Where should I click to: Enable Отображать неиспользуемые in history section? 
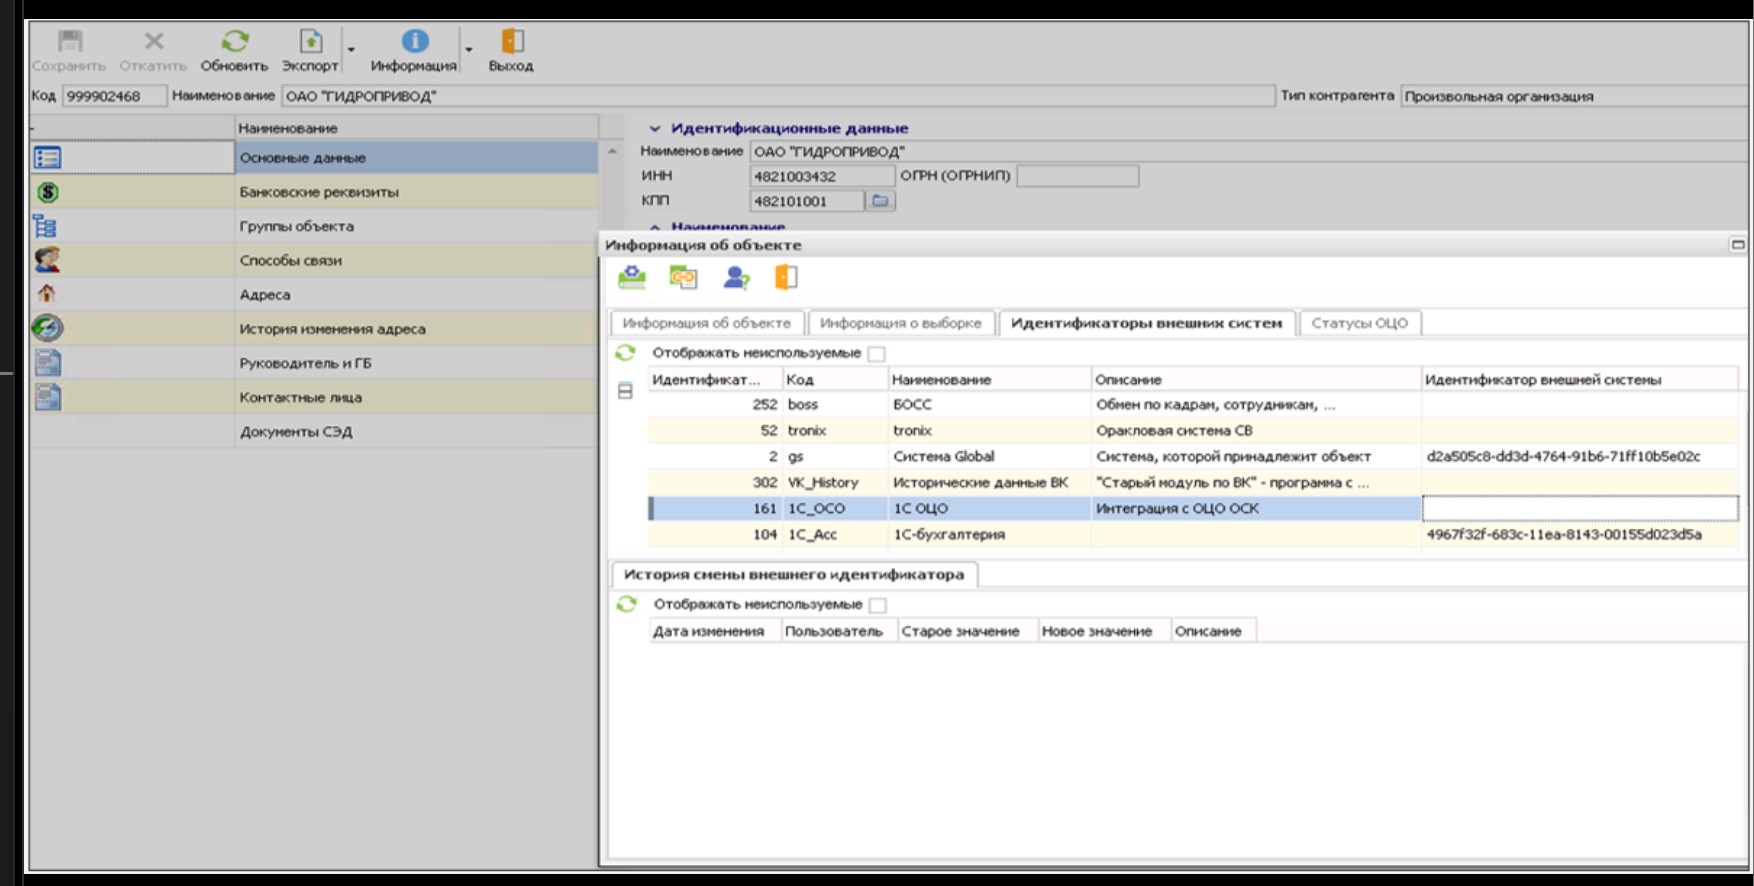[878, 605]
